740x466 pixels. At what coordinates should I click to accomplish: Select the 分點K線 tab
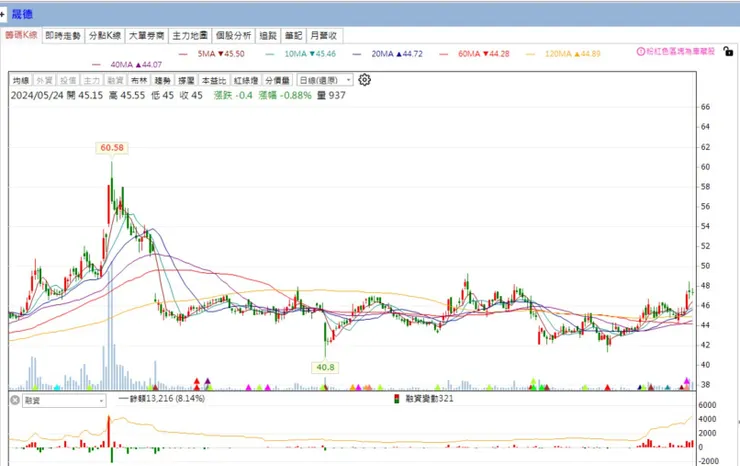coord(105,36)
